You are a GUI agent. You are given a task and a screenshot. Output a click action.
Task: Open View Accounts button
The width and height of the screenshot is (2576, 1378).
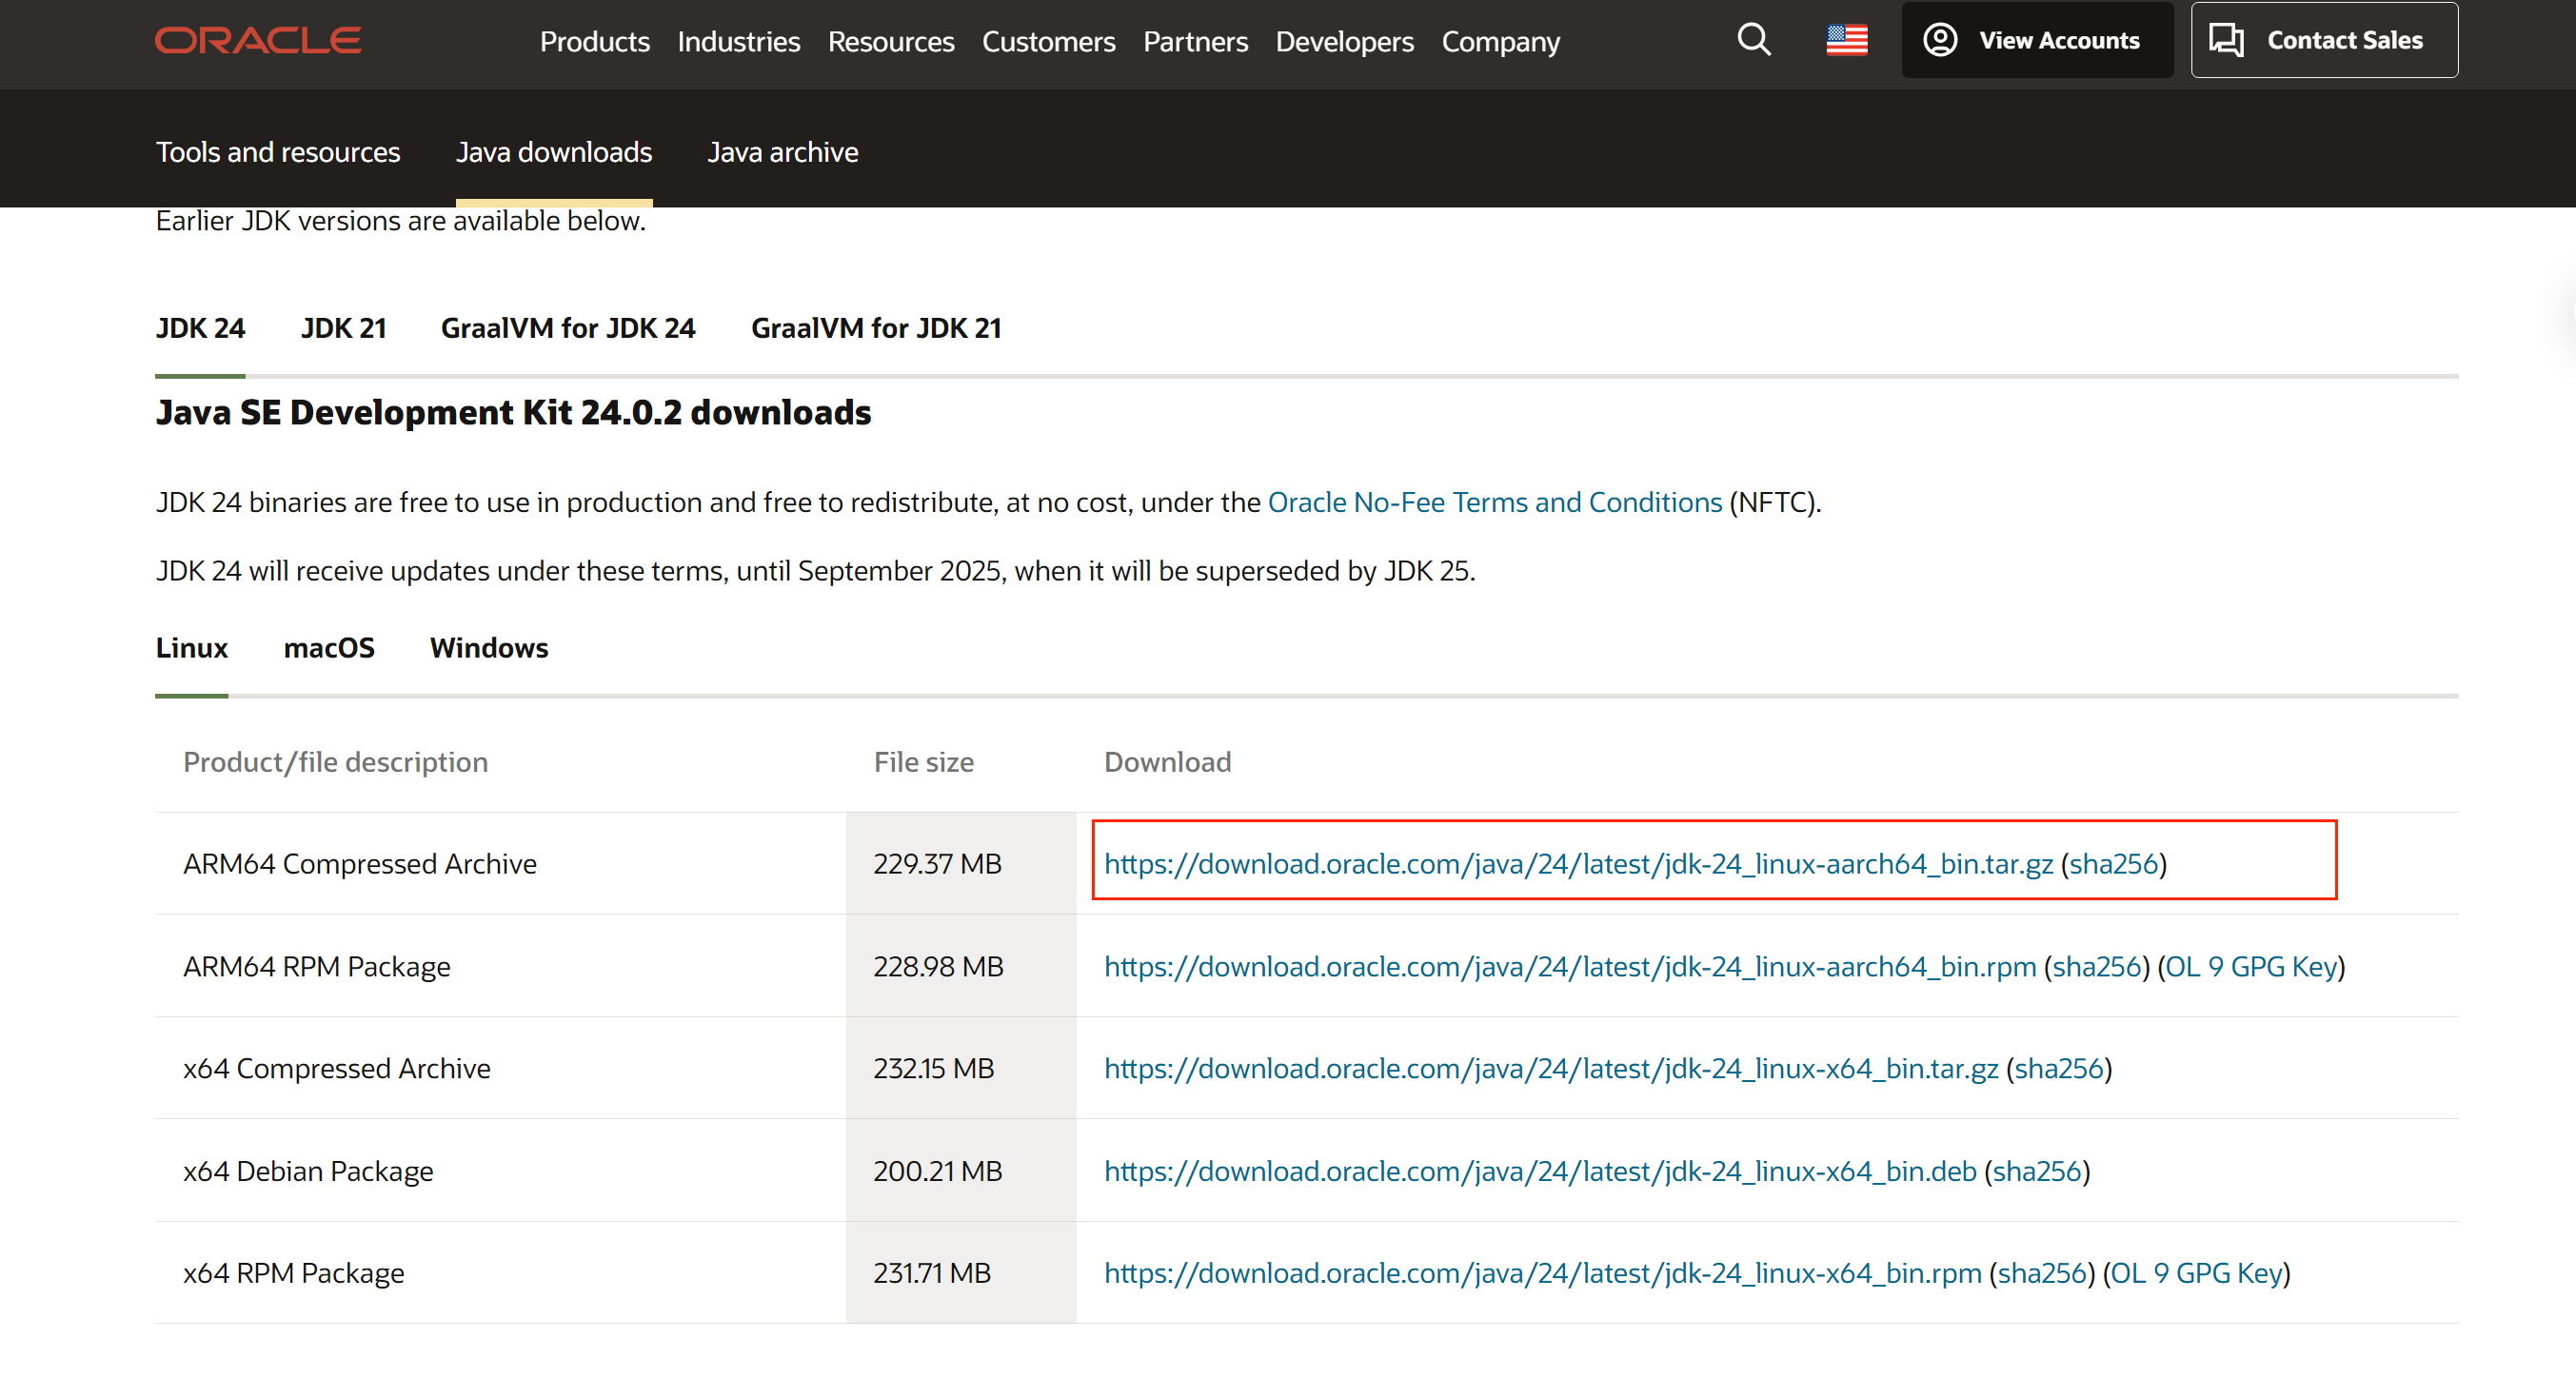point(2037,40)
